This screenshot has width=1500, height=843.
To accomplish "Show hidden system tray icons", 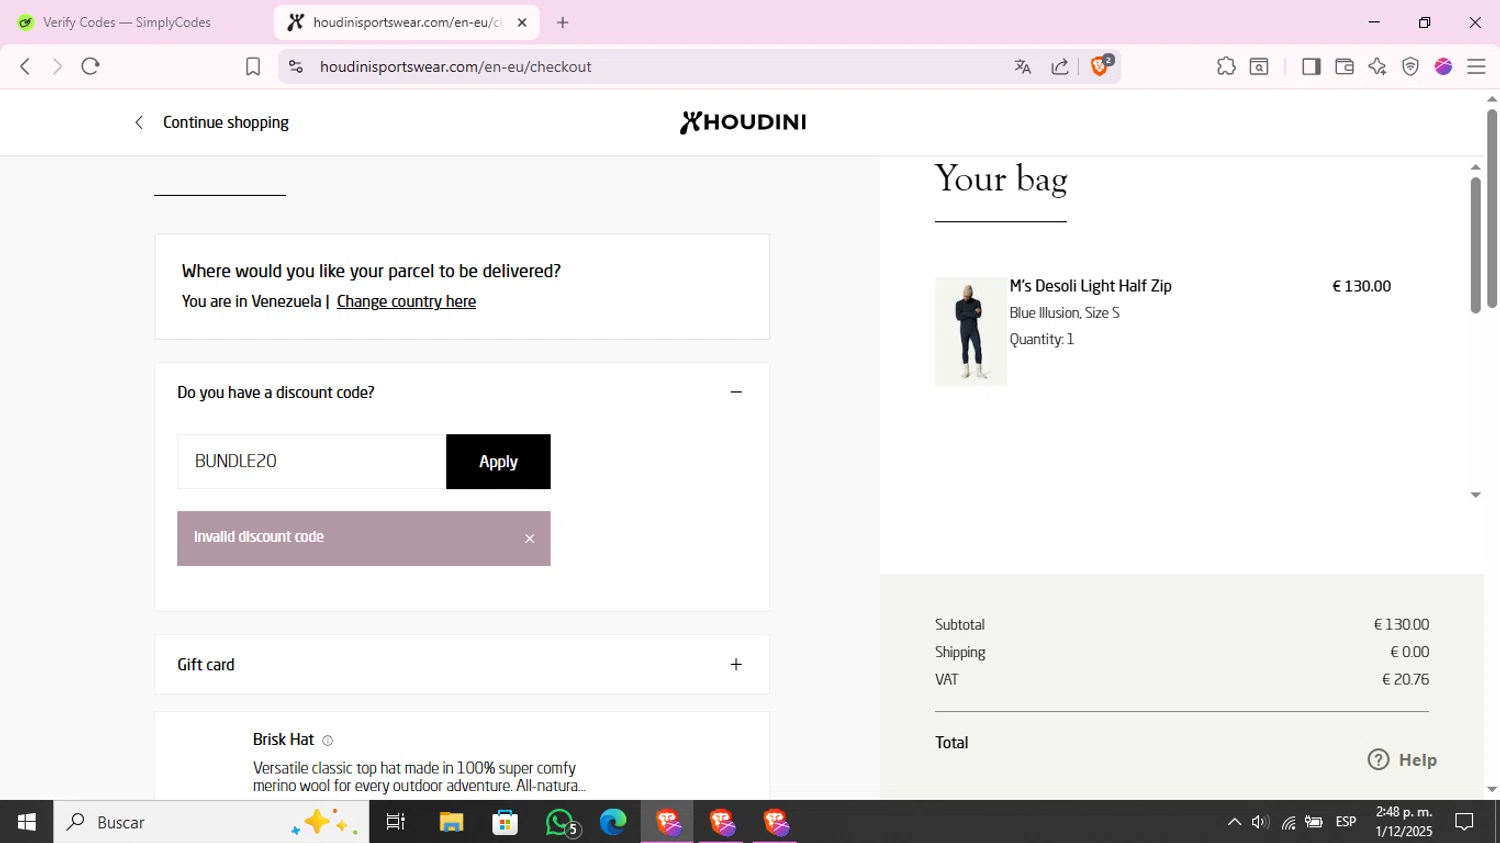I will 1234,822.
